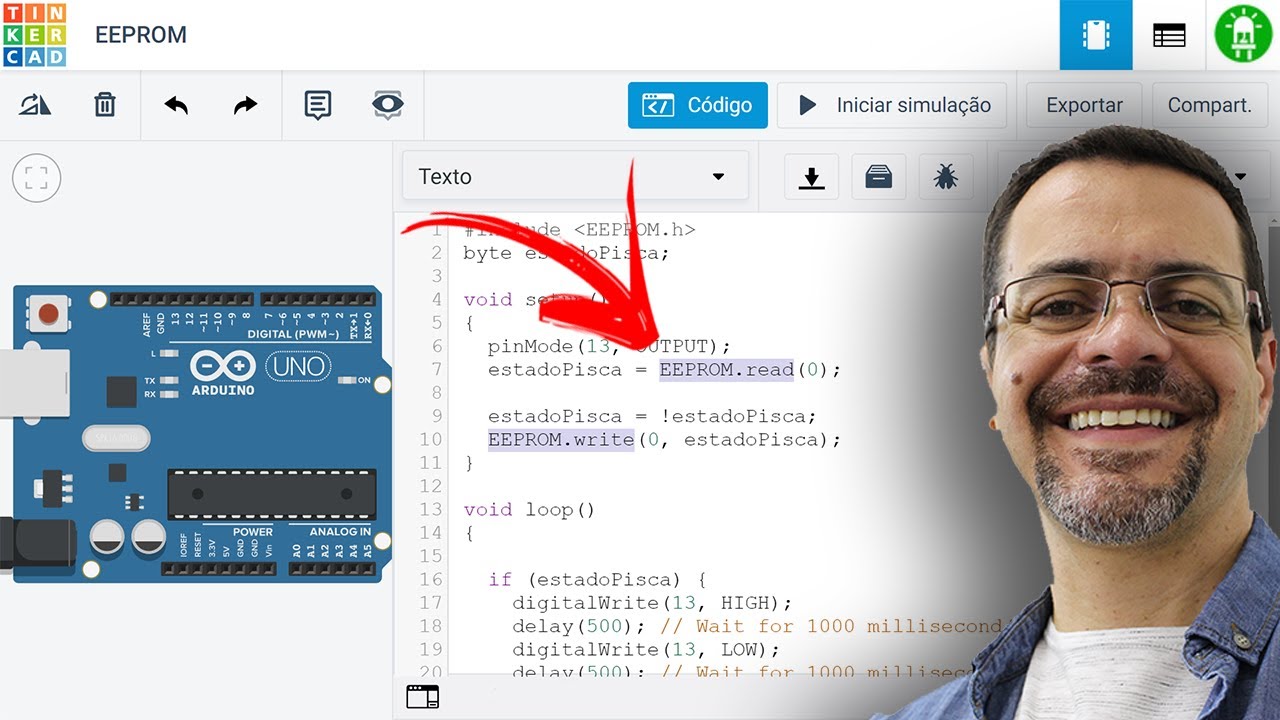The height and width of the screenshot is (720, 1280).
Task: Open the libraries drawer
Action: (x=879, y=177)
